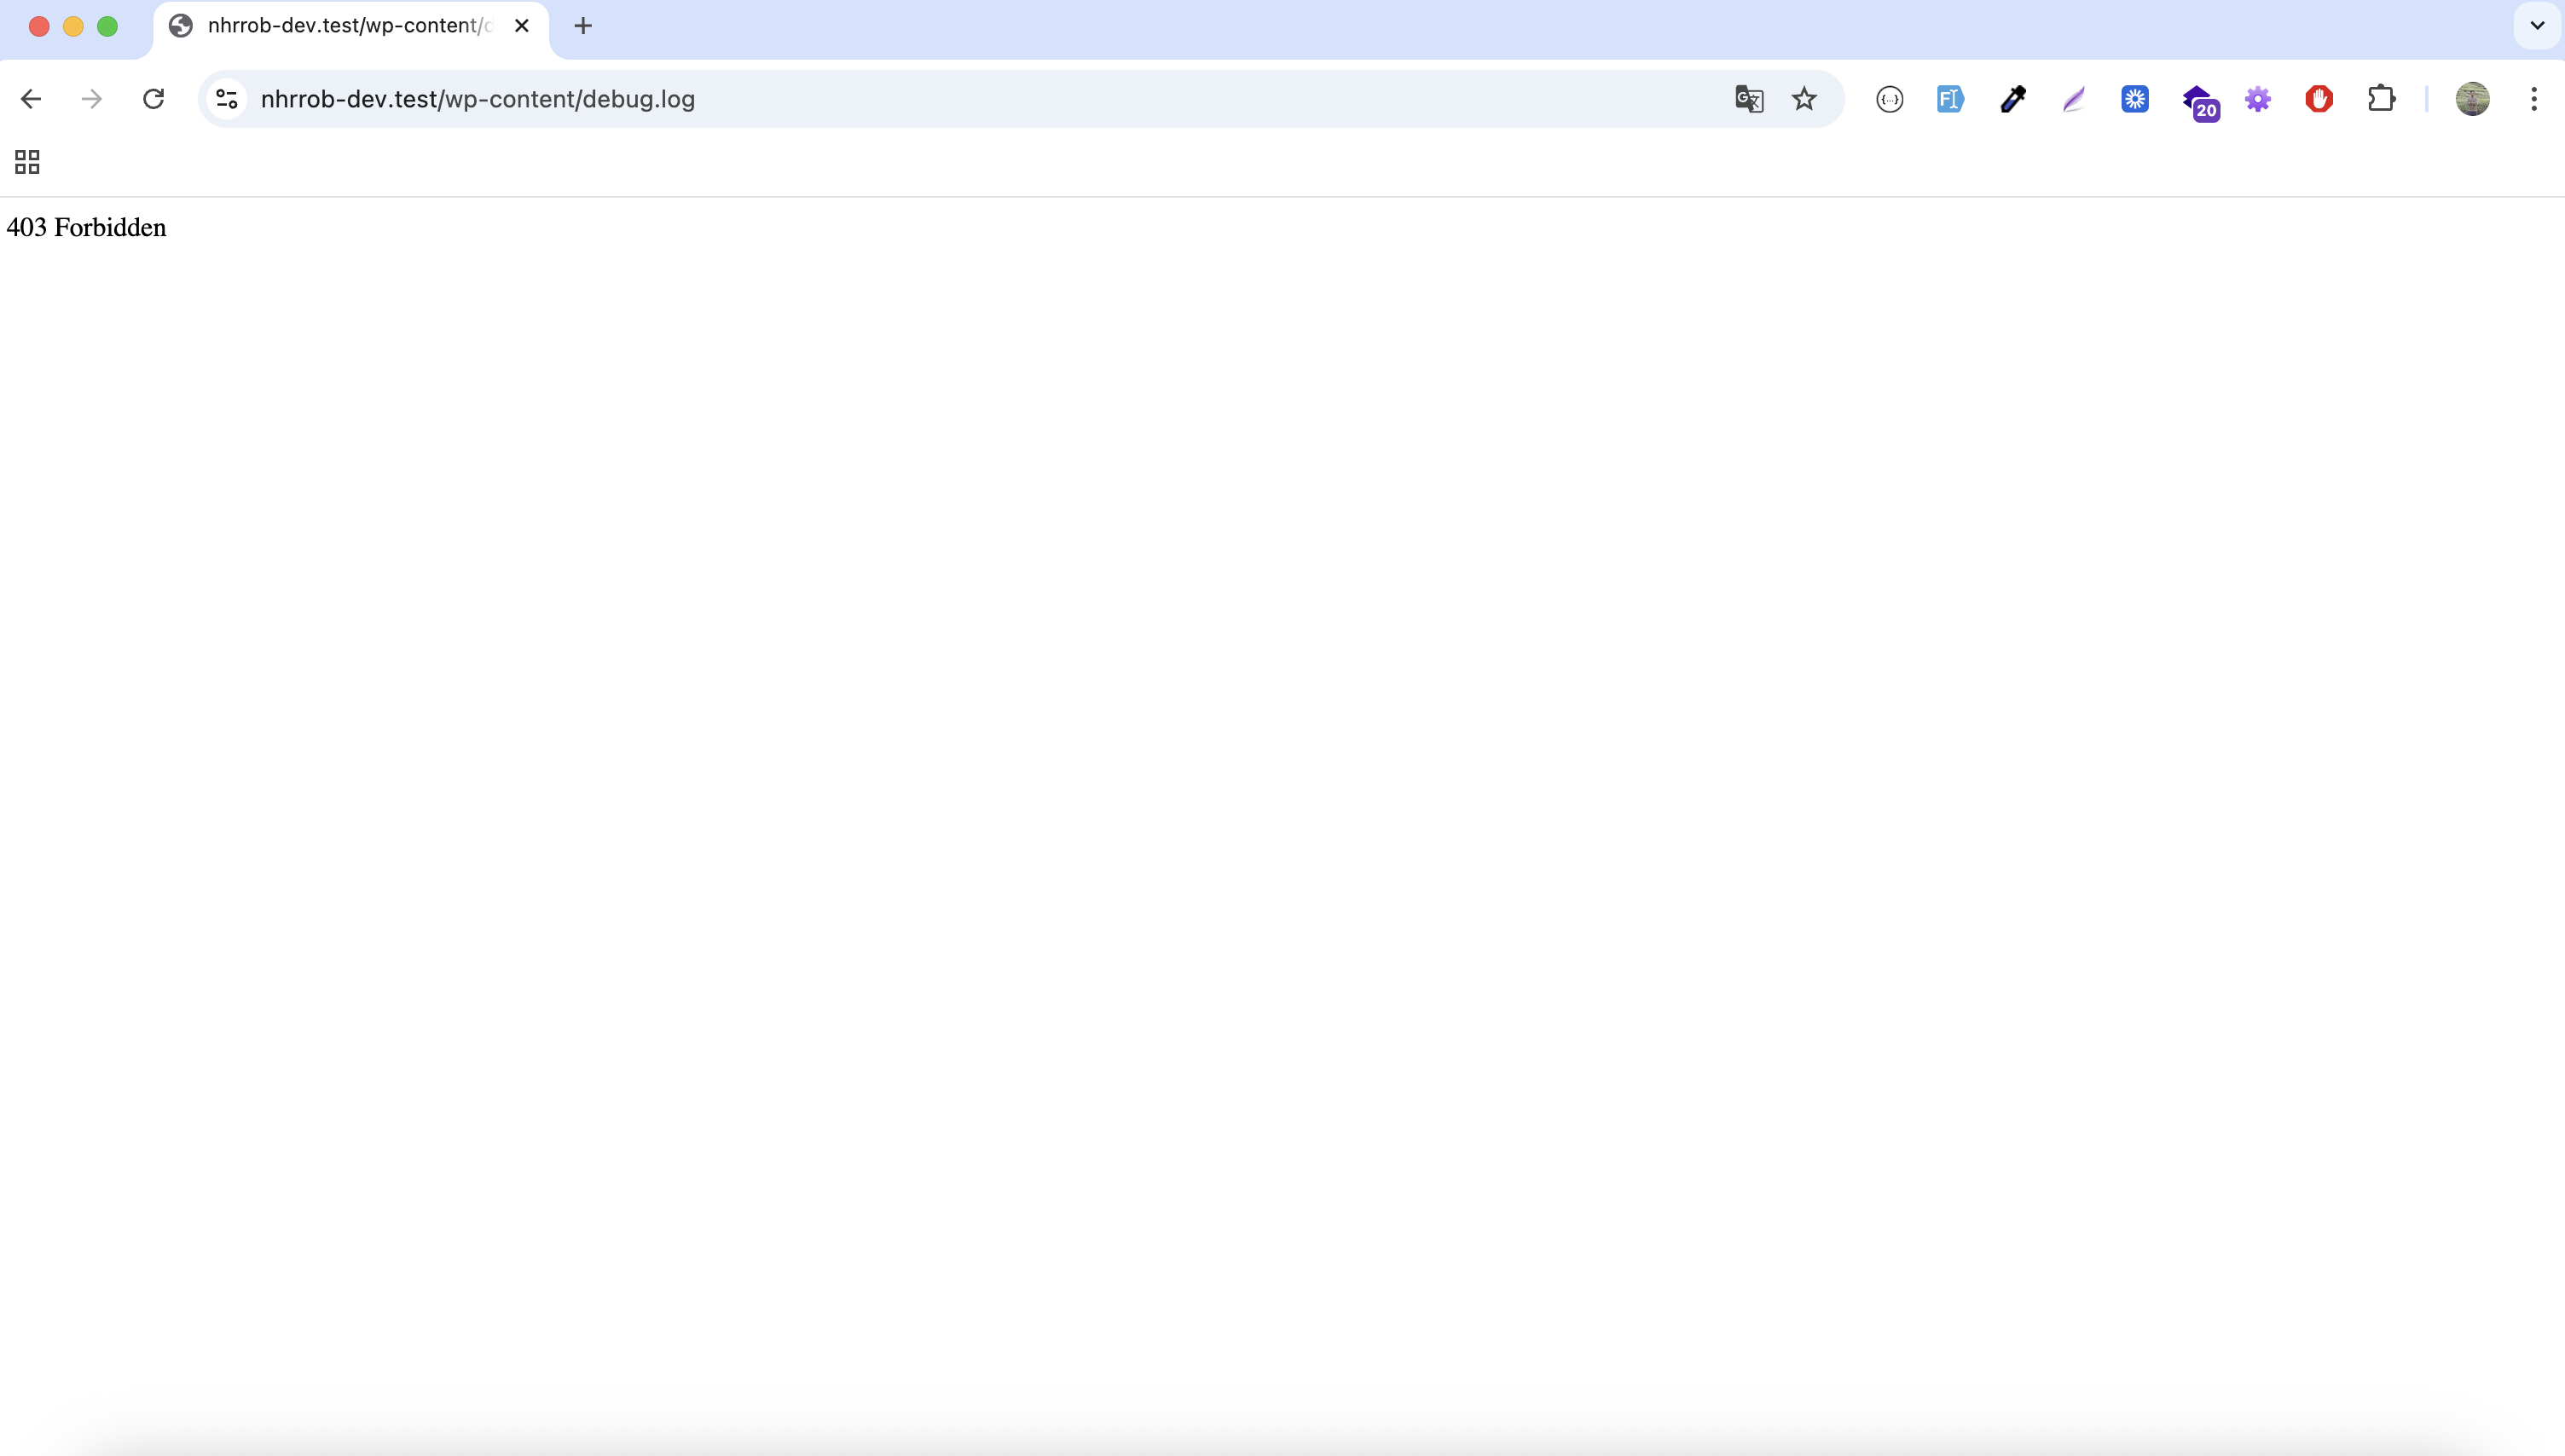The width and height of the screenshot is (2565, 1456).
Task: Click the red stop-hand blocker extension
Action: point(2319,98)
